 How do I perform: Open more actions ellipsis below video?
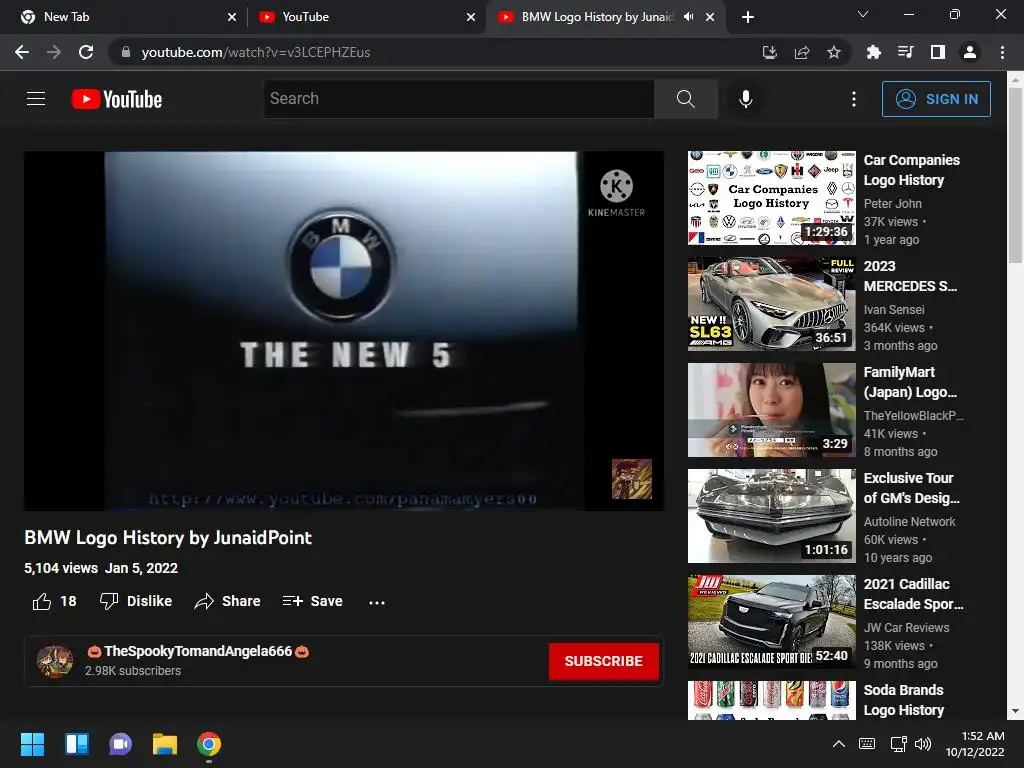(377, 602)
